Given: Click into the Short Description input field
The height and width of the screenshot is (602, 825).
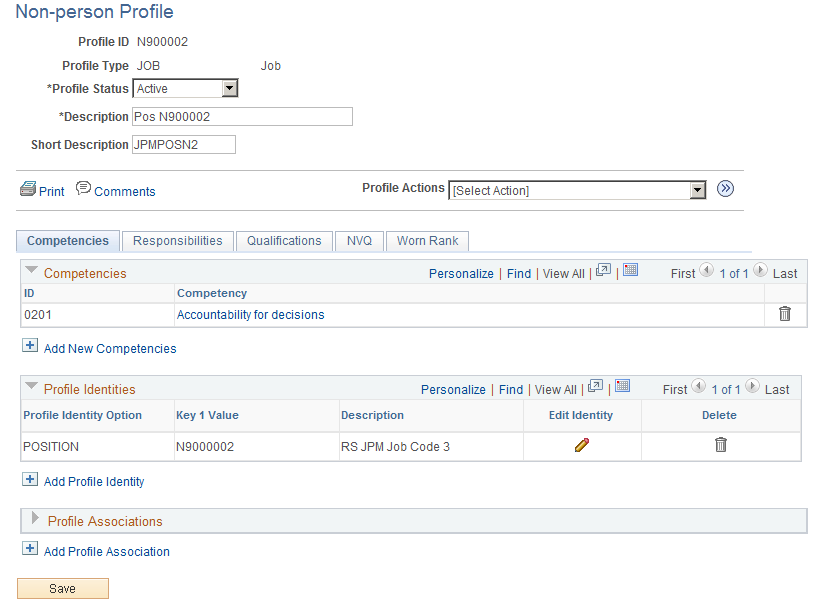Looking at the screenshot, I should point(184,144).
